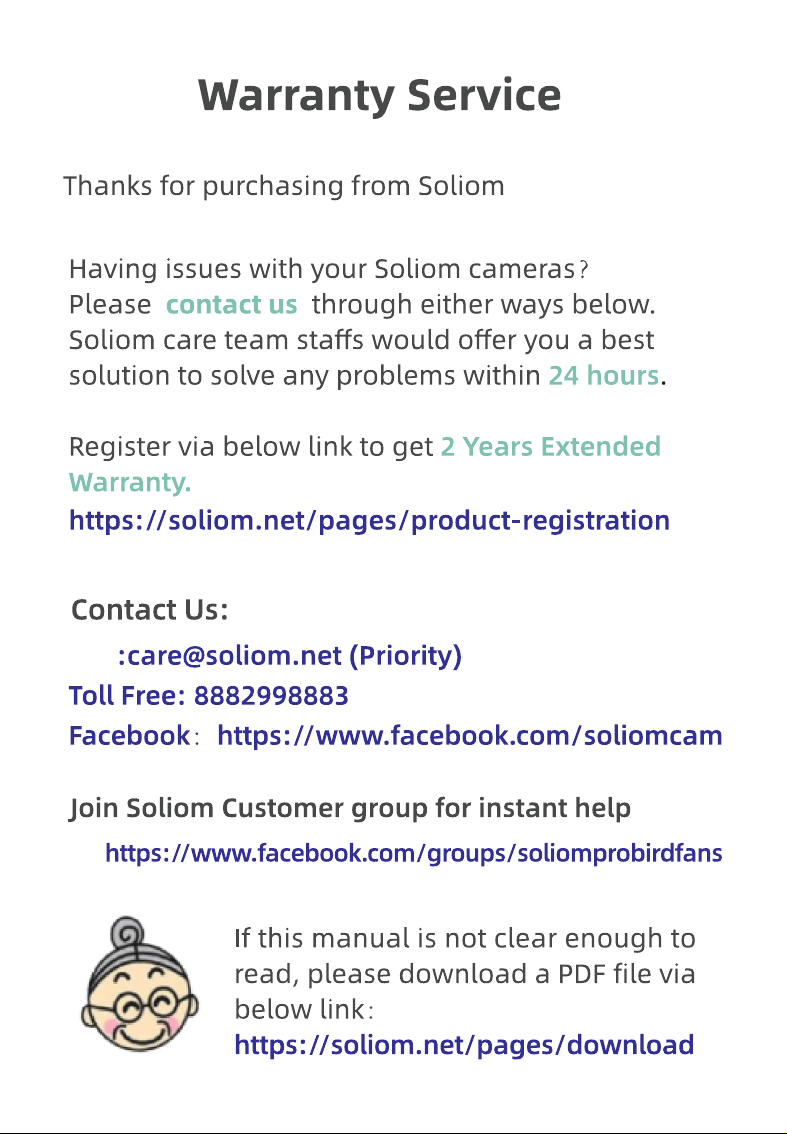Click 'Join Soliom Customer group for instant help'
787x1134 pixels.
350,808
